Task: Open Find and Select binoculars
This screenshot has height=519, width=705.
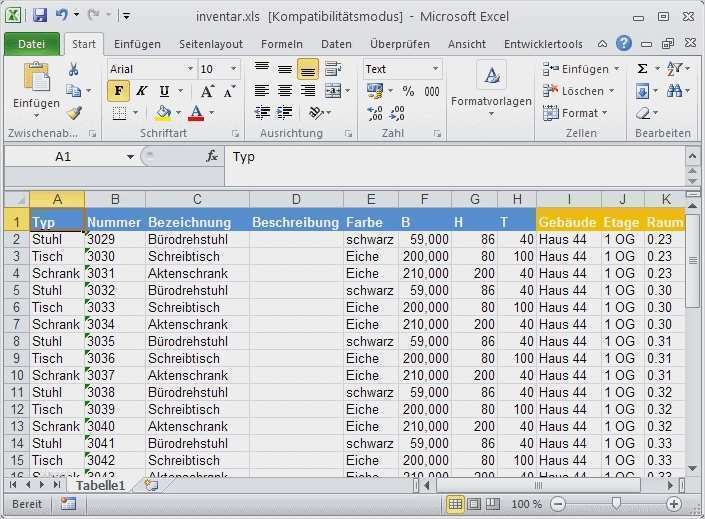Action: (x=674, y=91)
